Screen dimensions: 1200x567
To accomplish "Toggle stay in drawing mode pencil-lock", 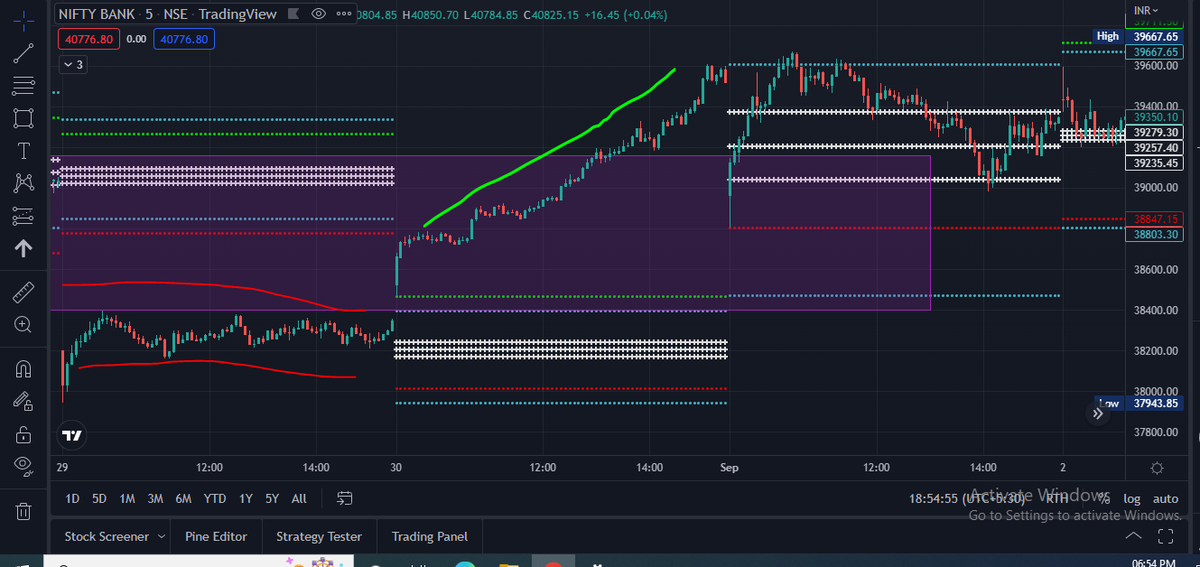I will (x=24, y=401).
